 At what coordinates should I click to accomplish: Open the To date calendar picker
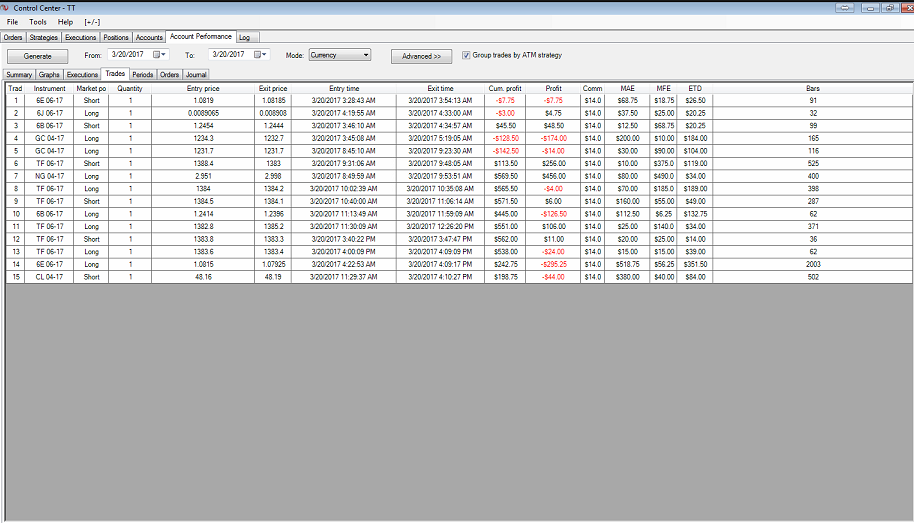coord(260,54)
